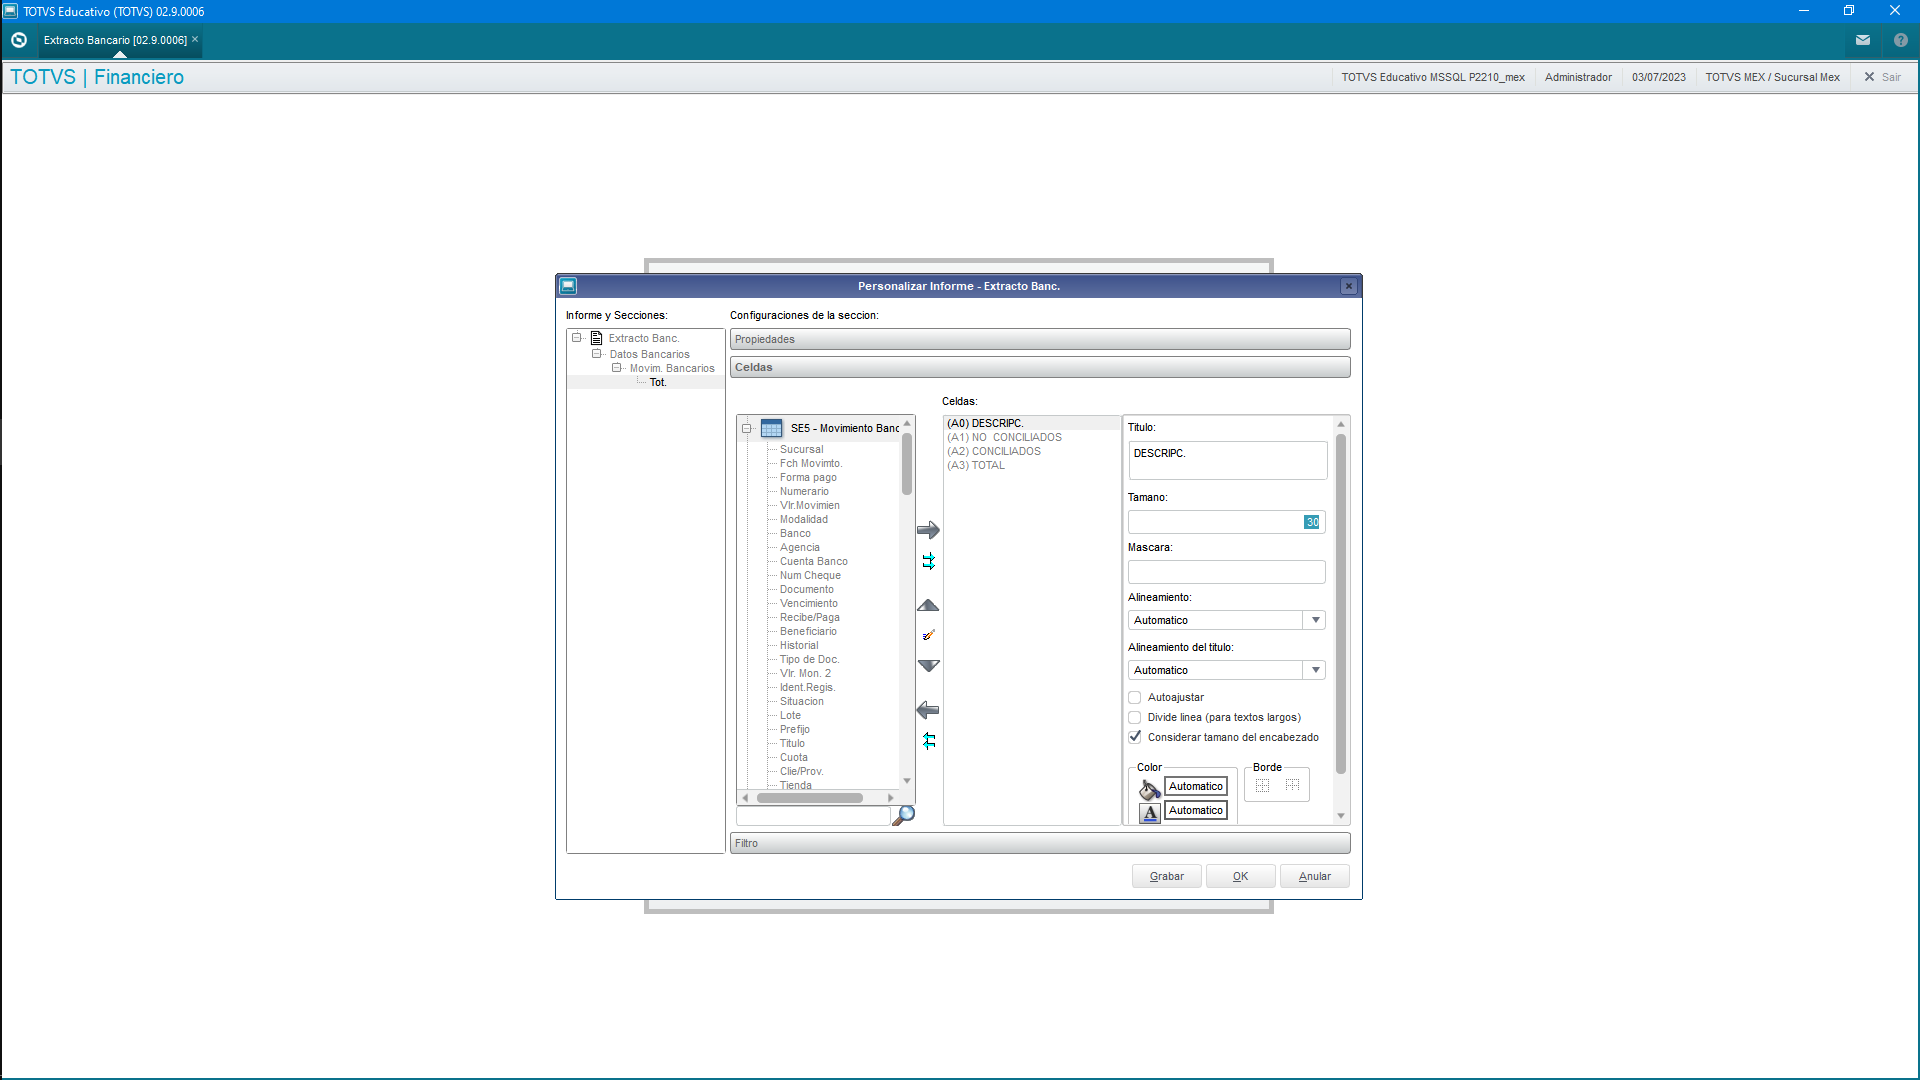
Task: Enable the Autoajustar checkbox
Action: tap(1135, 697)
